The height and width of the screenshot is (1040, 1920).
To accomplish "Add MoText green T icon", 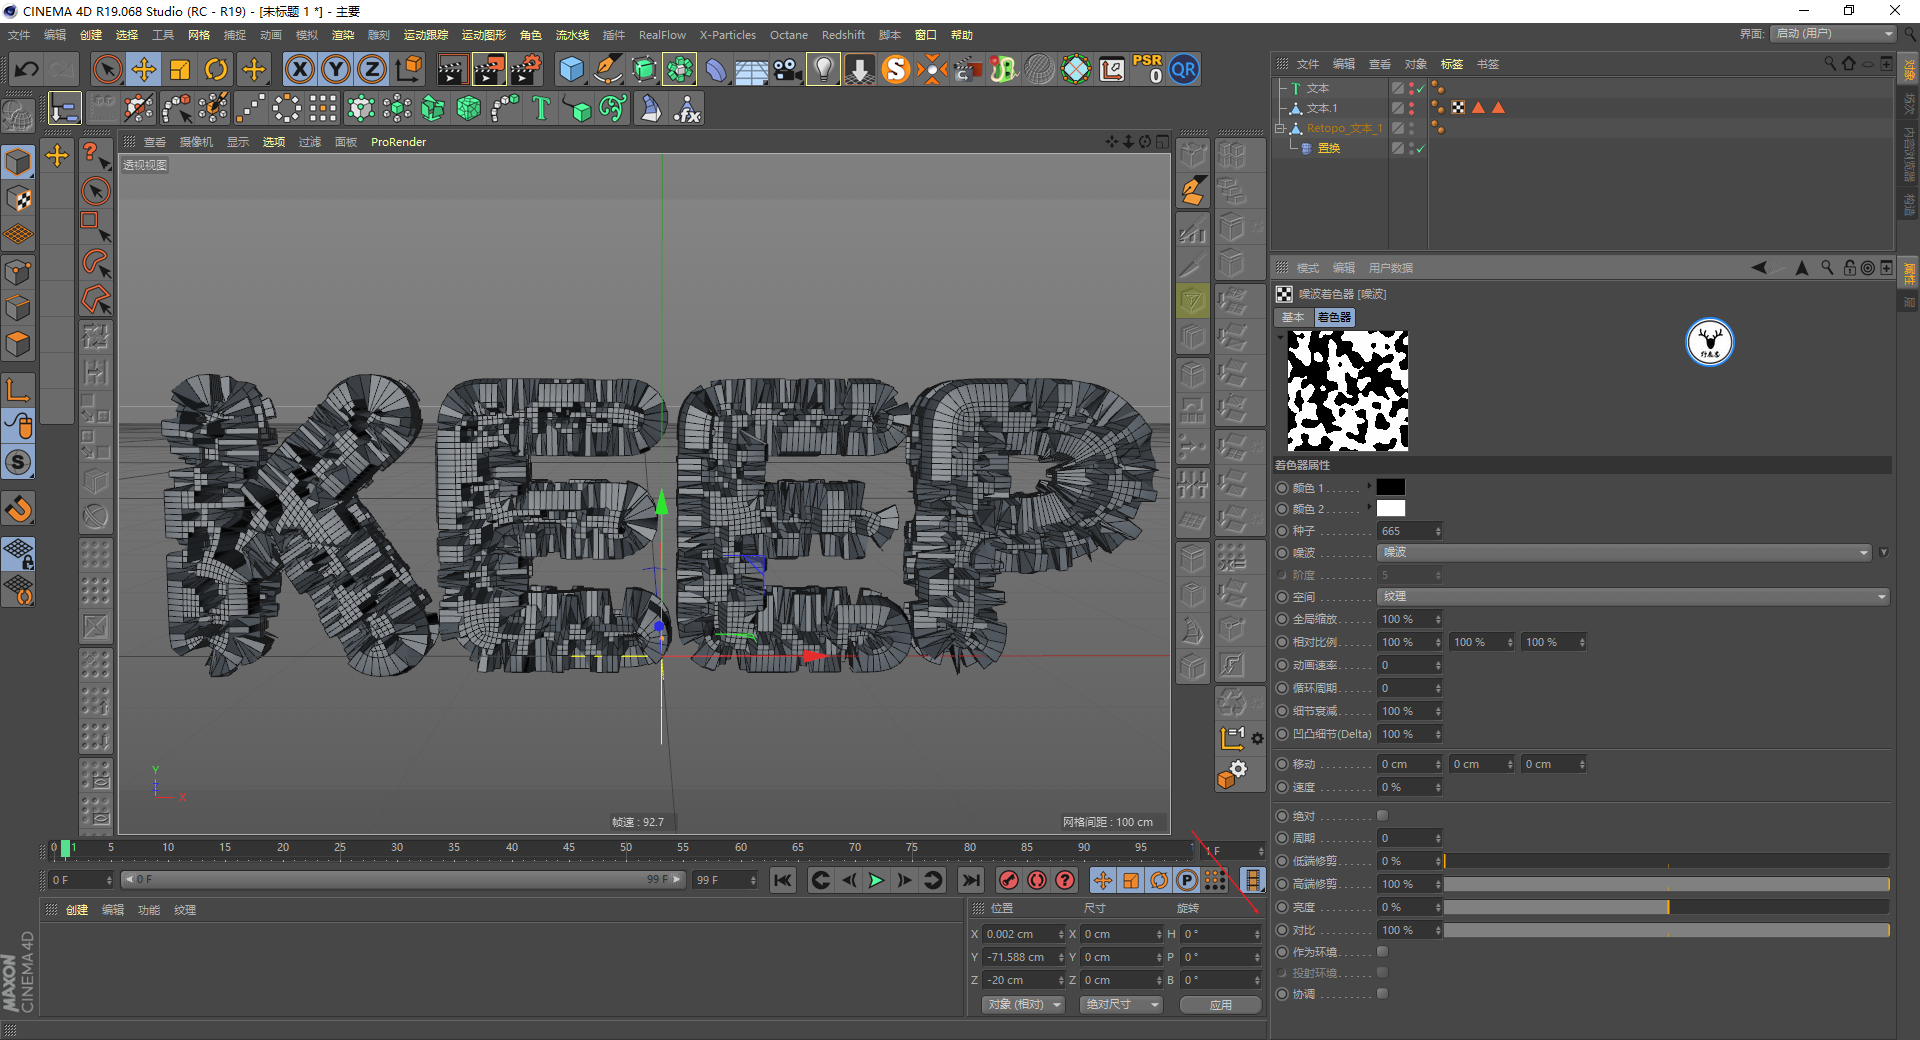I will (541, 108).
